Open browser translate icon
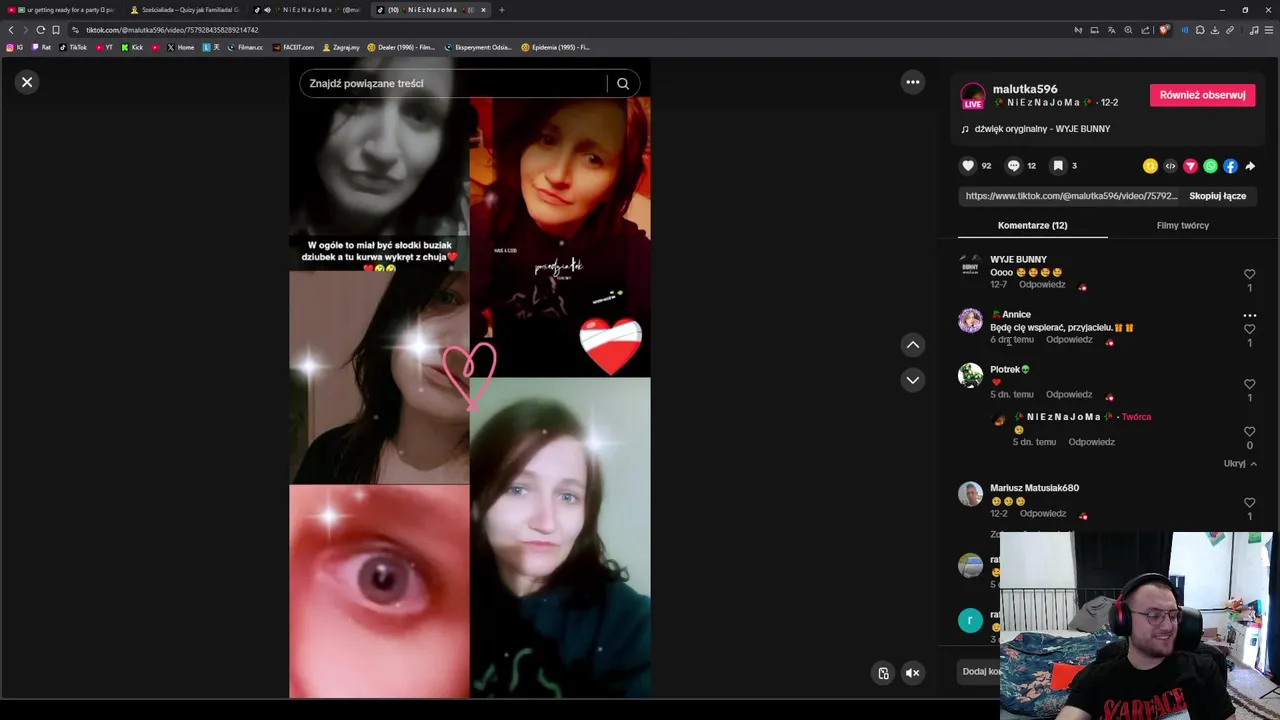 pos(1111,30)
